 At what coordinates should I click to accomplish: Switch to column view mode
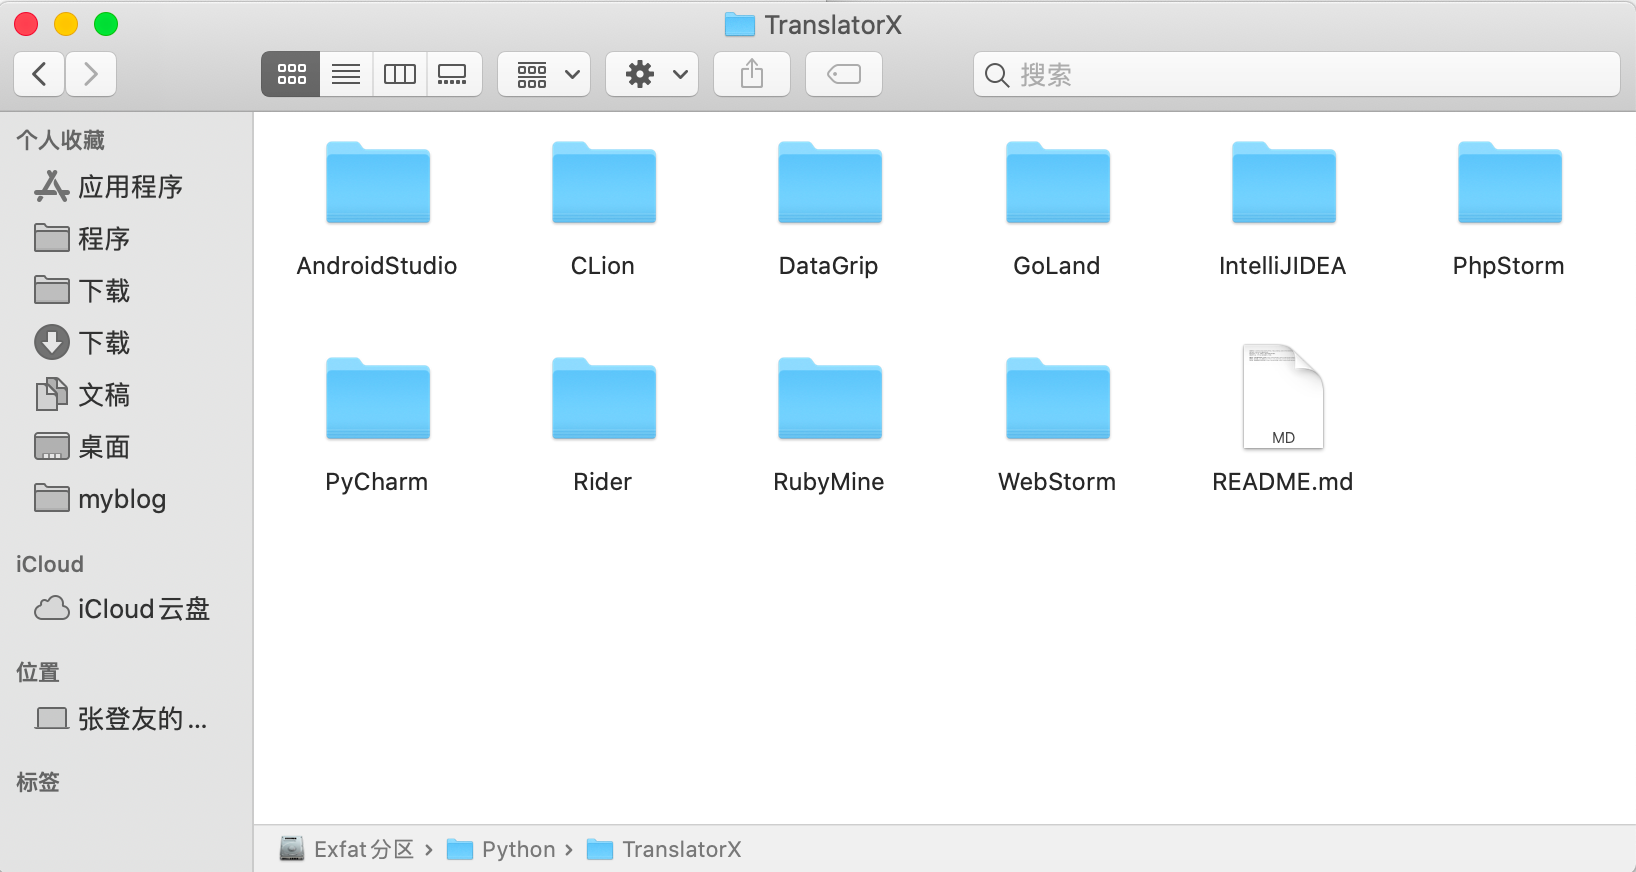(x=400, y=74)
